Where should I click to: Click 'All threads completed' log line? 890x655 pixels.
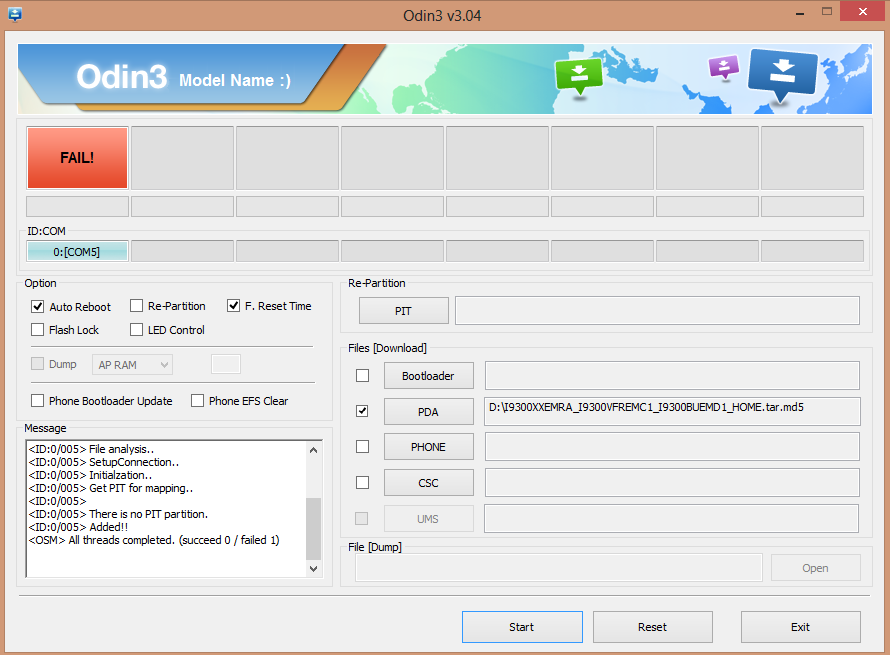[154, 540]
